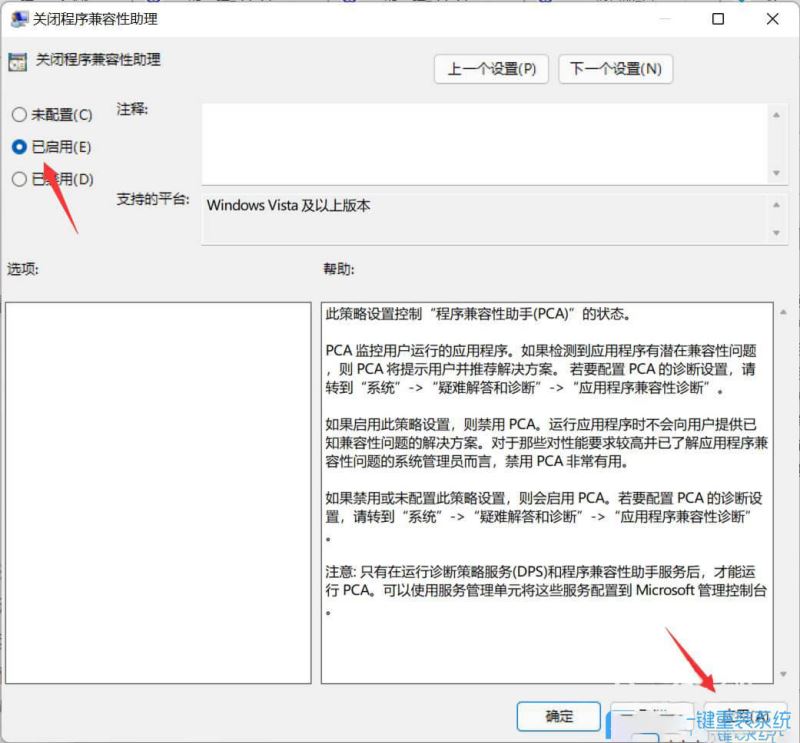Confirm the policy change with 确定
Image resolution: width=800 pixels, height=743 pixels.
[x=558, y=716]
